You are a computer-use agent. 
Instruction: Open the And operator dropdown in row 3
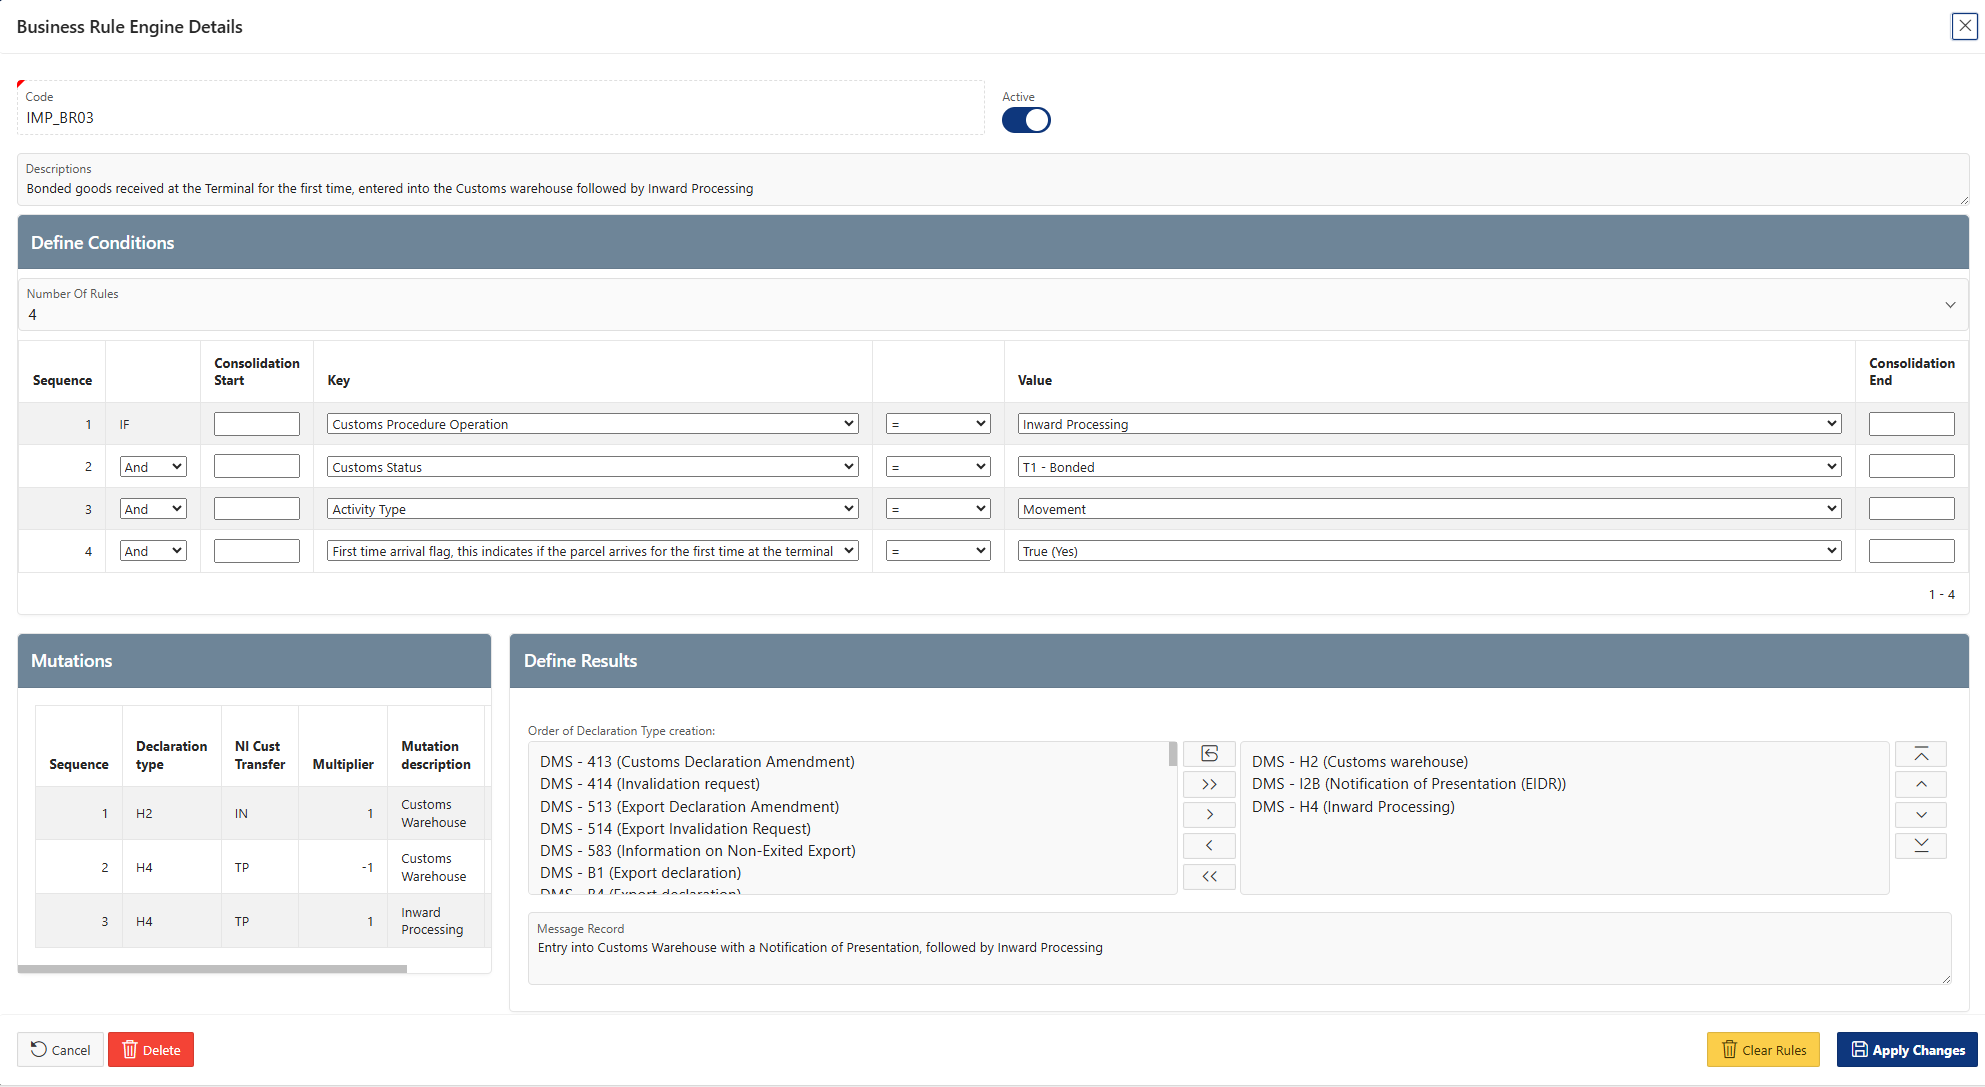click(x=153, y=509)
